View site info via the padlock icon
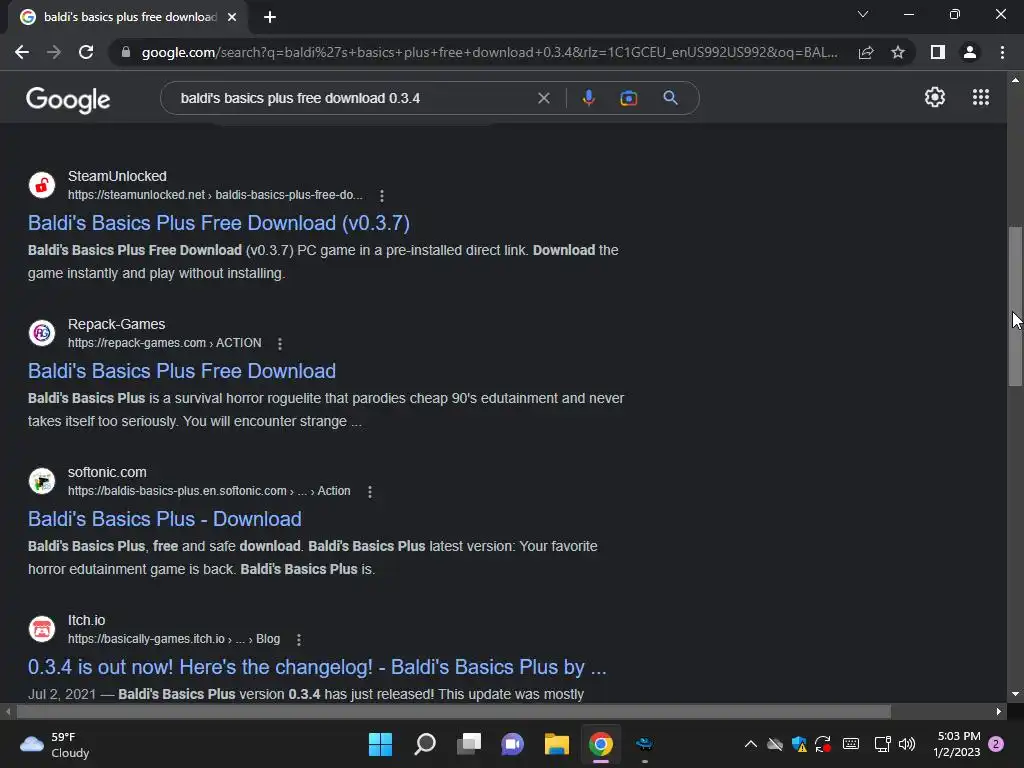The width and height of the screenshot is (1024, 768). click(126, 52)
